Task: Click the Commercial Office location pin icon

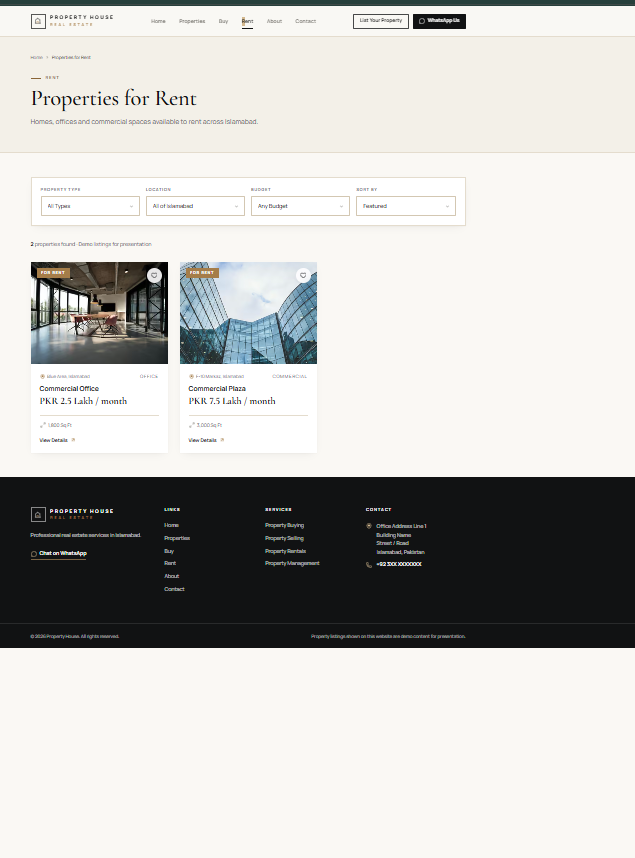Action: 42,376
